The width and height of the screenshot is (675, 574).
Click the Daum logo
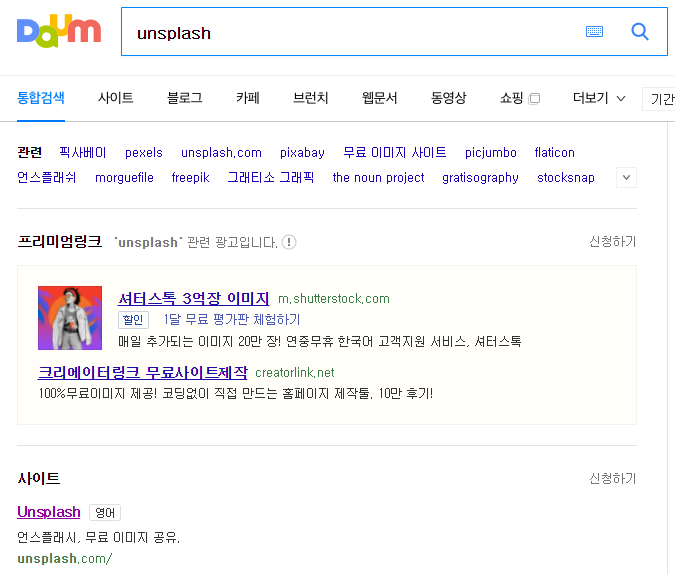[x=59, y=31]
